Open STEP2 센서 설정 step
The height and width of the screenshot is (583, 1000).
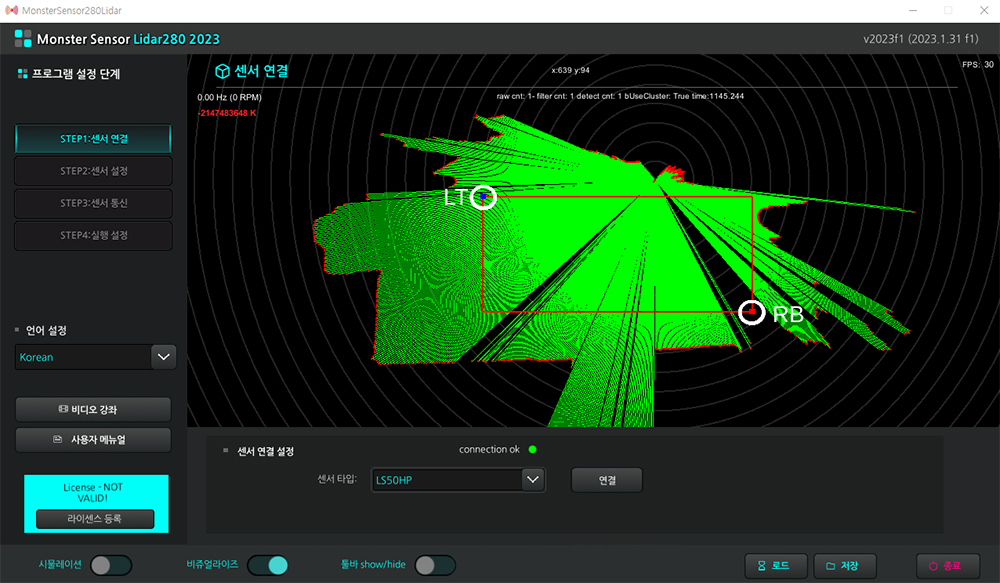[93, 171]
